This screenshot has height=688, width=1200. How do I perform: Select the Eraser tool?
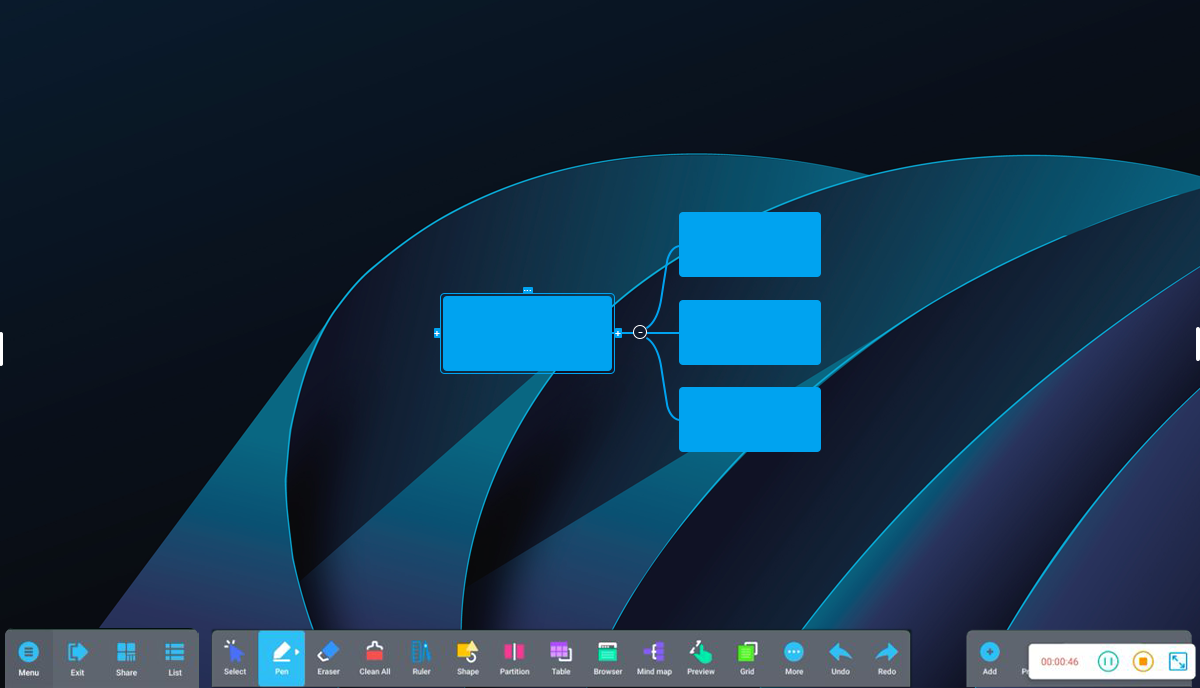point(328,656)
